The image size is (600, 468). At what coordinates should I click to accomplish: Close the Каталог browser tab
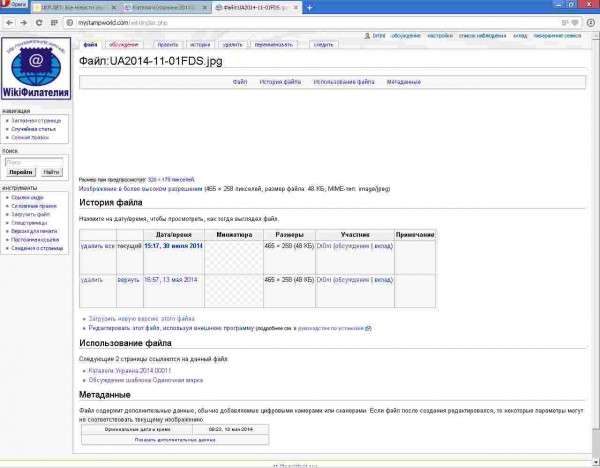[205, 8]
